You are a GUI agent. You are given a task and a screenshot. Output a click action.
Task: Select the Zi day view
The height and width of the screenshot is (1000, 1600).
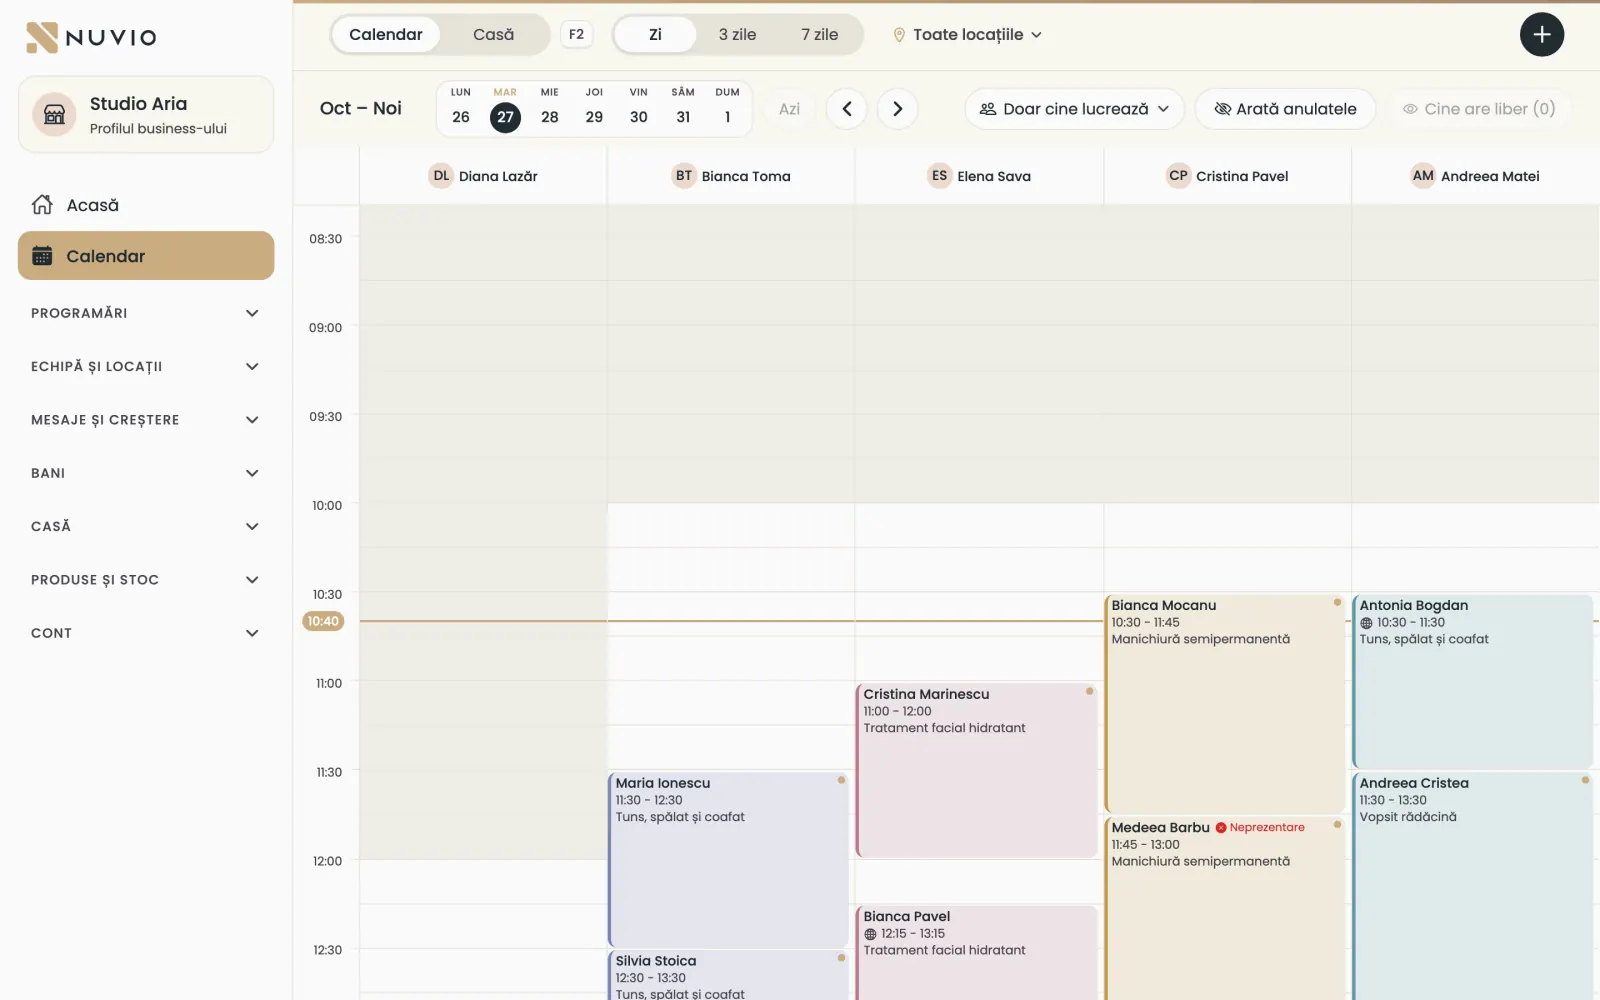655,34
